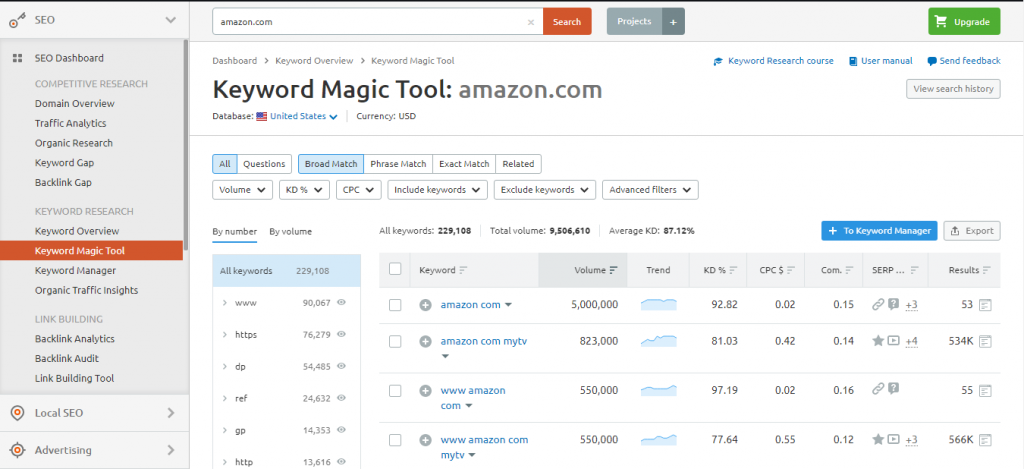Click the orange Search button
1024x469 pixels.
click(x=567, y=22)
